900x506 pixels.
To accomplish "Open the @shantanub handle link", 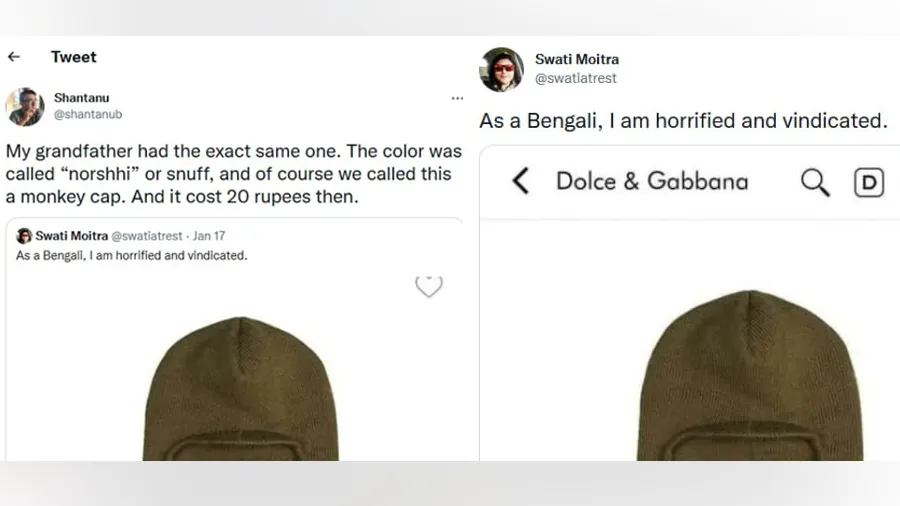I will pos(87,115).
